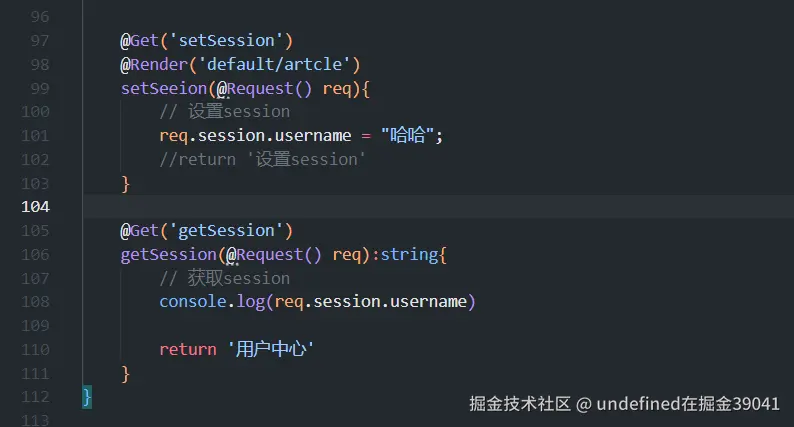794x427 pixels.
Task: Click the @Render('default/artcle') decorator line
Action: pyautogui.click(x=240, y=64)
